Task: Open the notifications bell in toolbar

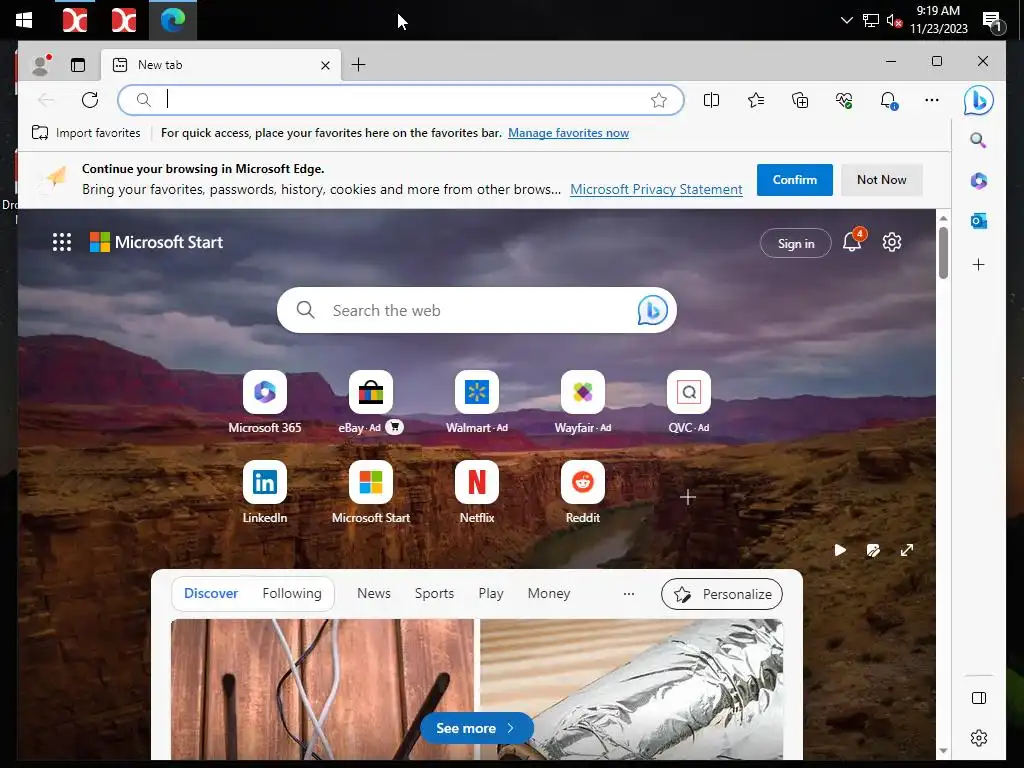Action: (888, 100)
